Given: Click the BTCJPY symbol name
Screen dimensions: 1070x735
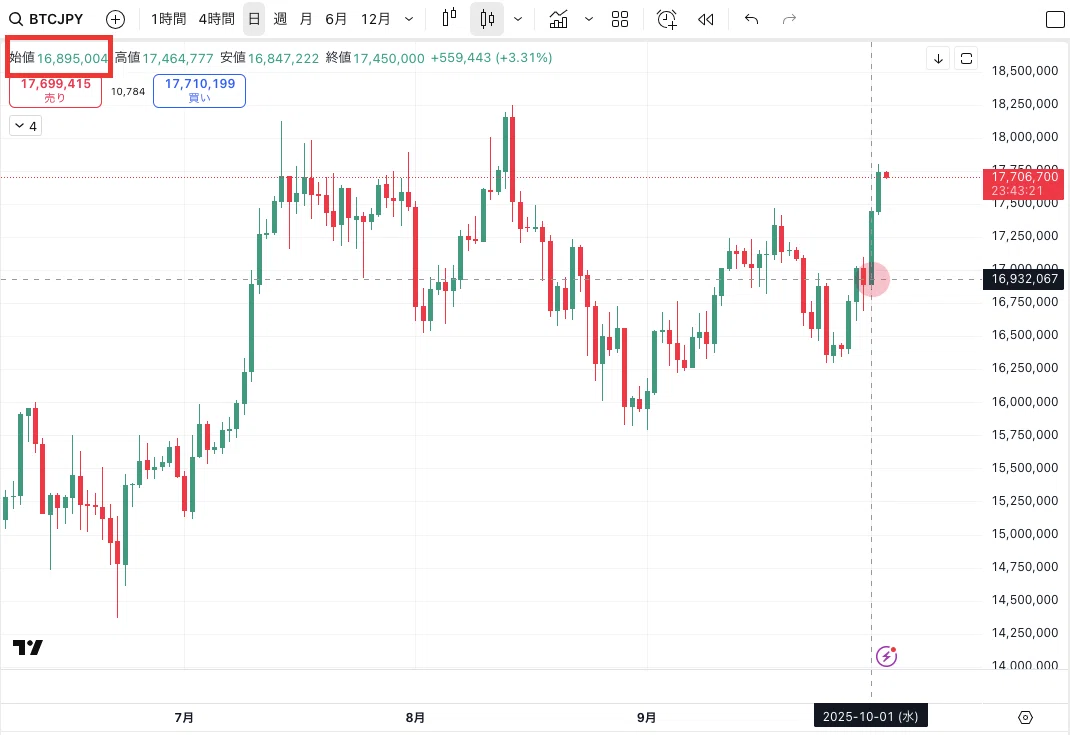Looking at the screenshot, I should tap(56, 19).
